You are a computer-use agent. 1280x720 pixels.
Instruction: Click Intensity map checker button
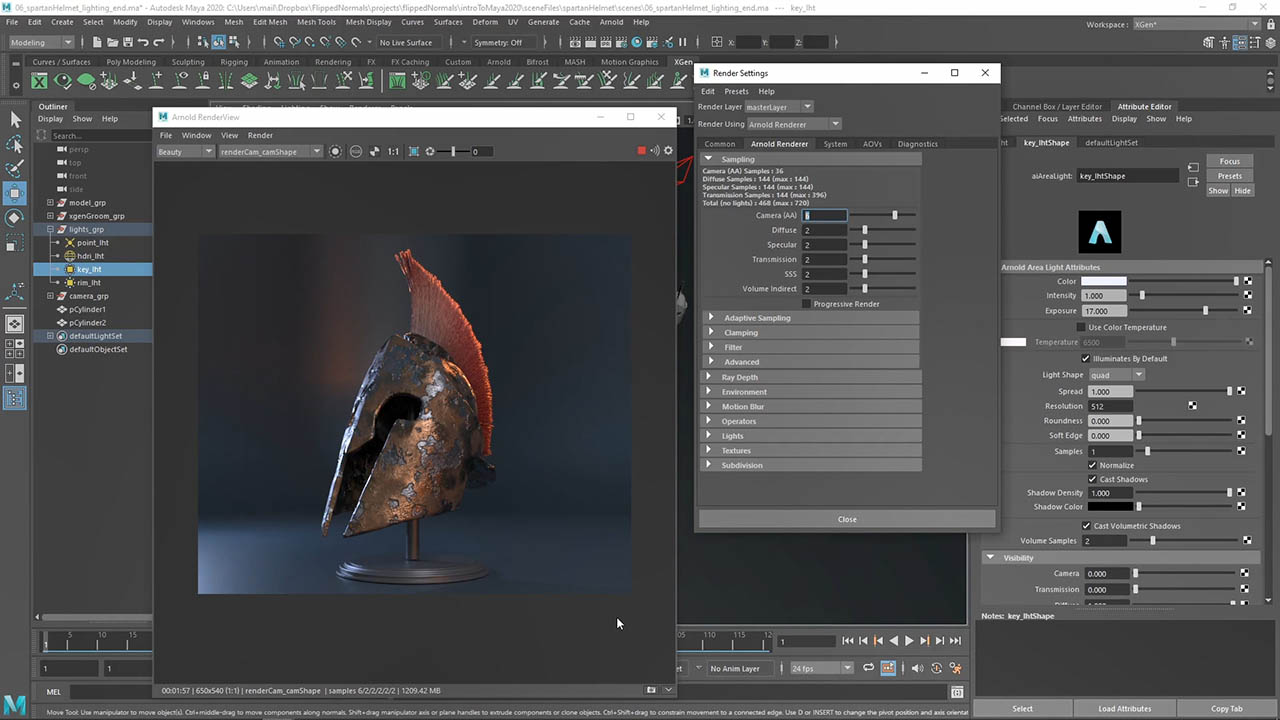click(x=1248, y=296)
